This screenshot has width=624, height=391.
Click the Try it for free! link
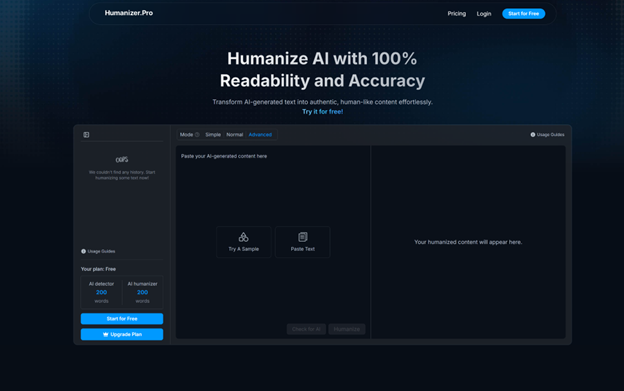pos(322,112)
